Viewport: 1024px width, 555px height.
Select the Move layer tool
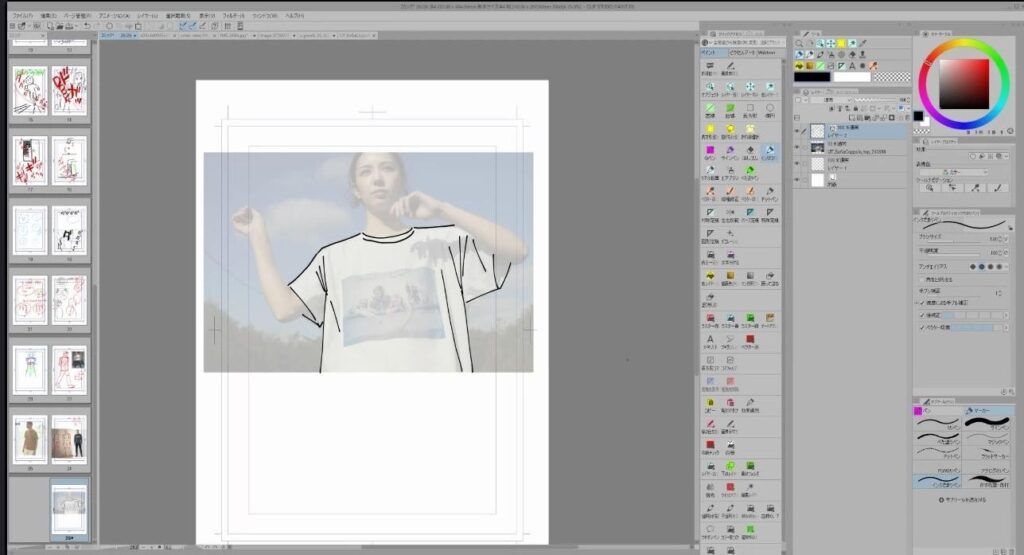click(x=831, y=43)
